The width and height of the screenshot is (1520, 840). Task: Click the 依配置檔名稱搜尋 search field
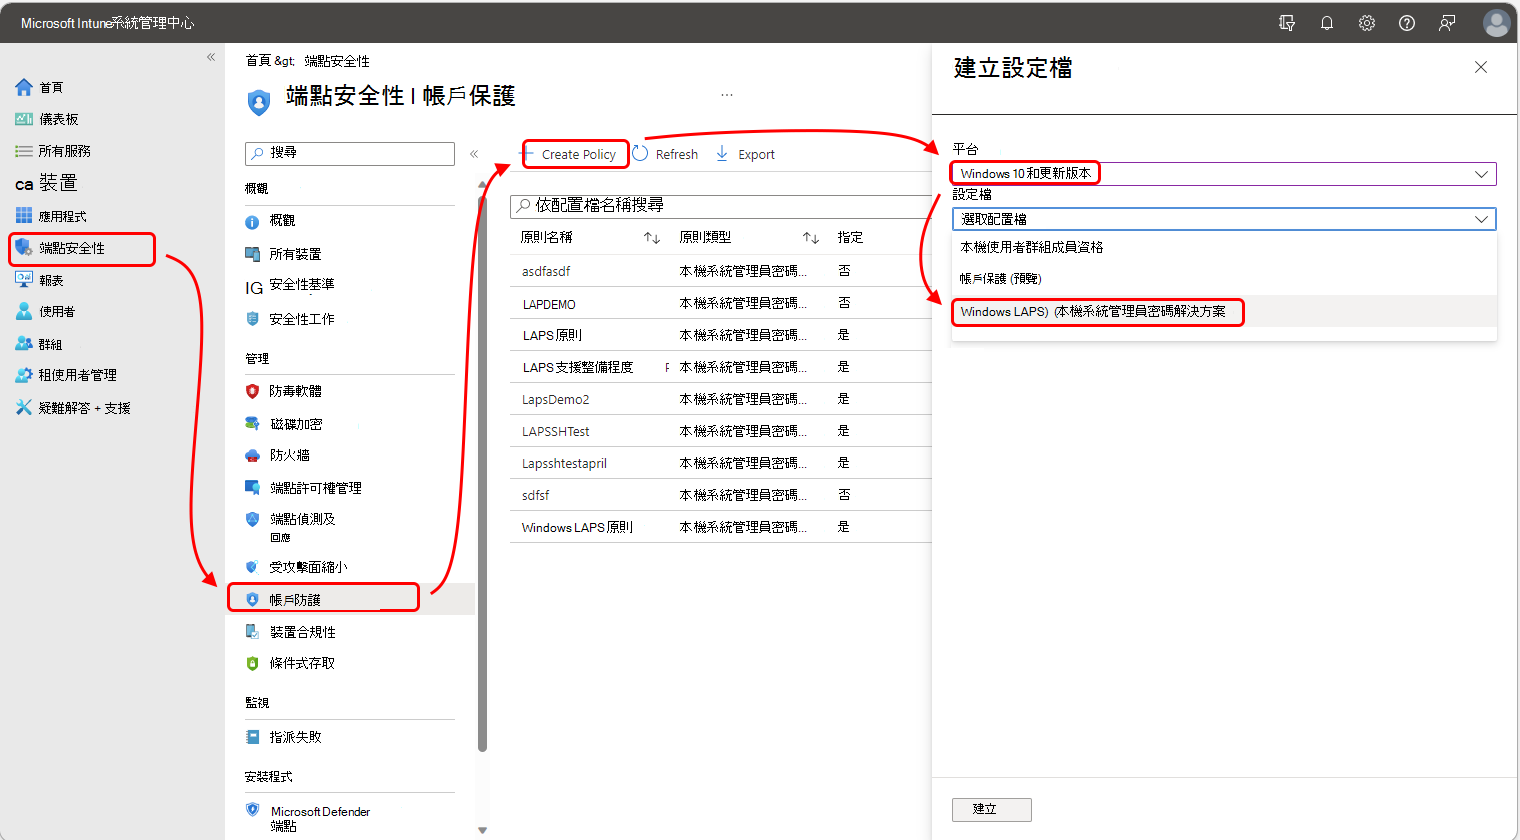tap(721, 206)
